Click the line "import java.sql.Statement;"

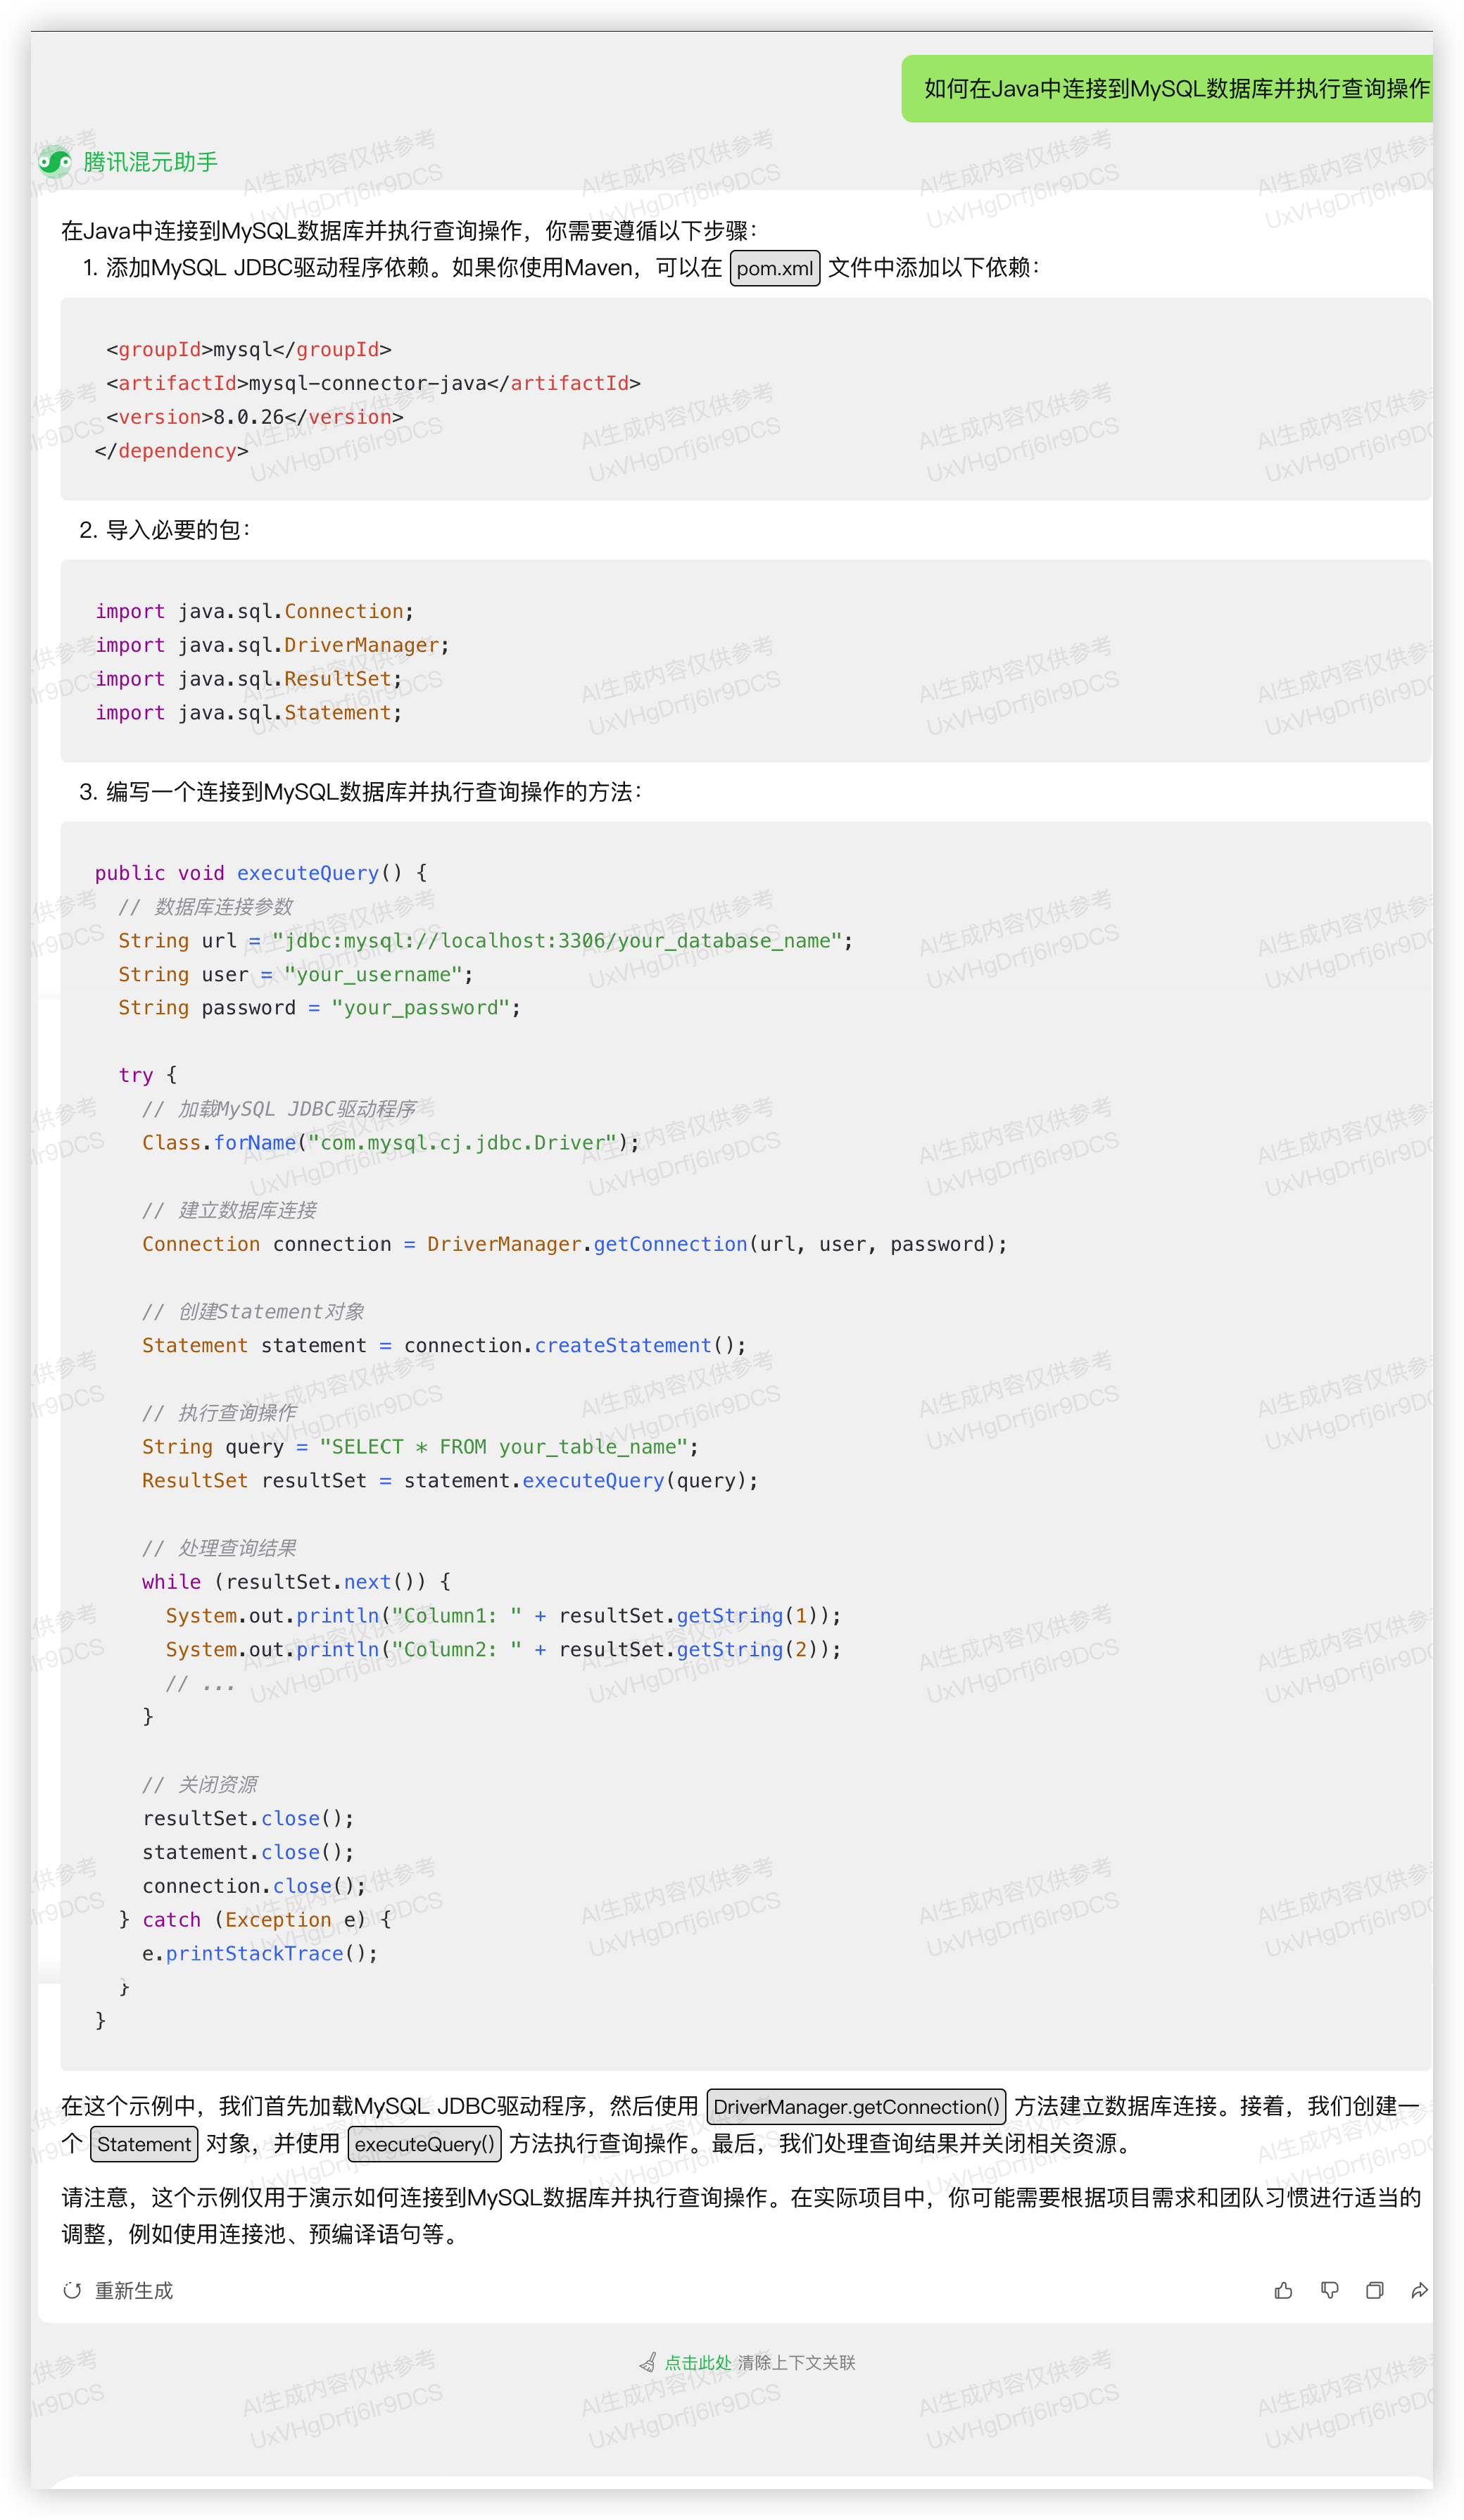click(x=248, y=713)
